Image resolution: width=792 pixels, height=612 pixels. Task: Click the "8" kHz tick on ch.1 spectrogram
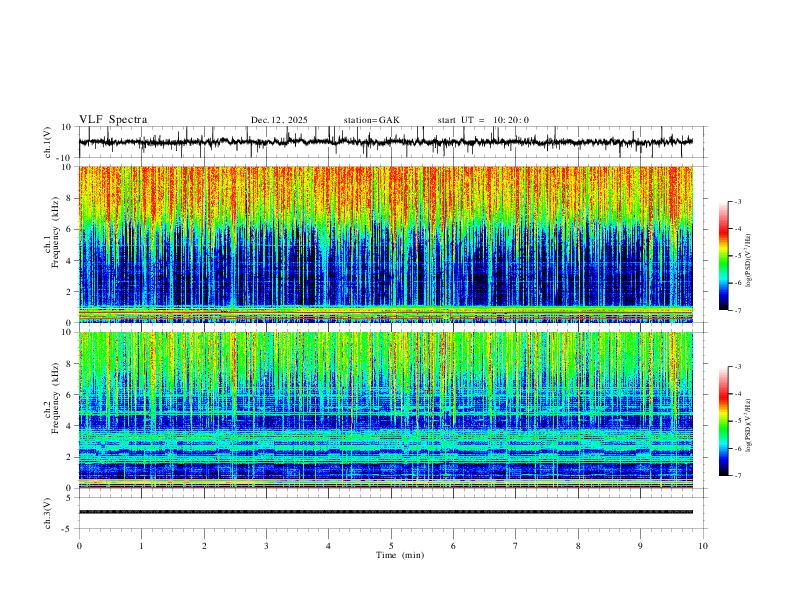(68, 198)
